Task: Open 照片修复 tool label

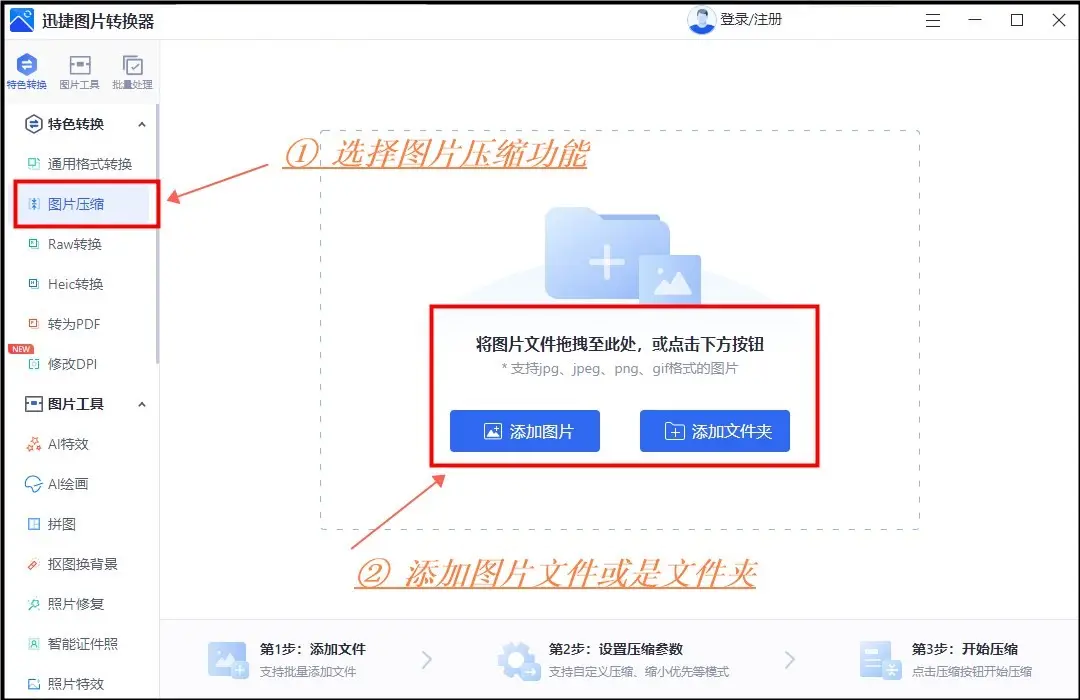Action: (x=76, y=604)
